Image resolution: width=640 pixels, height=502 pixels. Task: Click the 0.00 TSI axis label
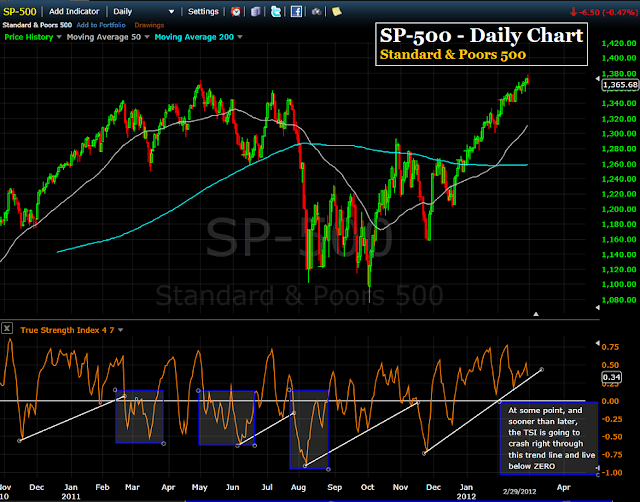pyautogui.click(x=611, y=401)
